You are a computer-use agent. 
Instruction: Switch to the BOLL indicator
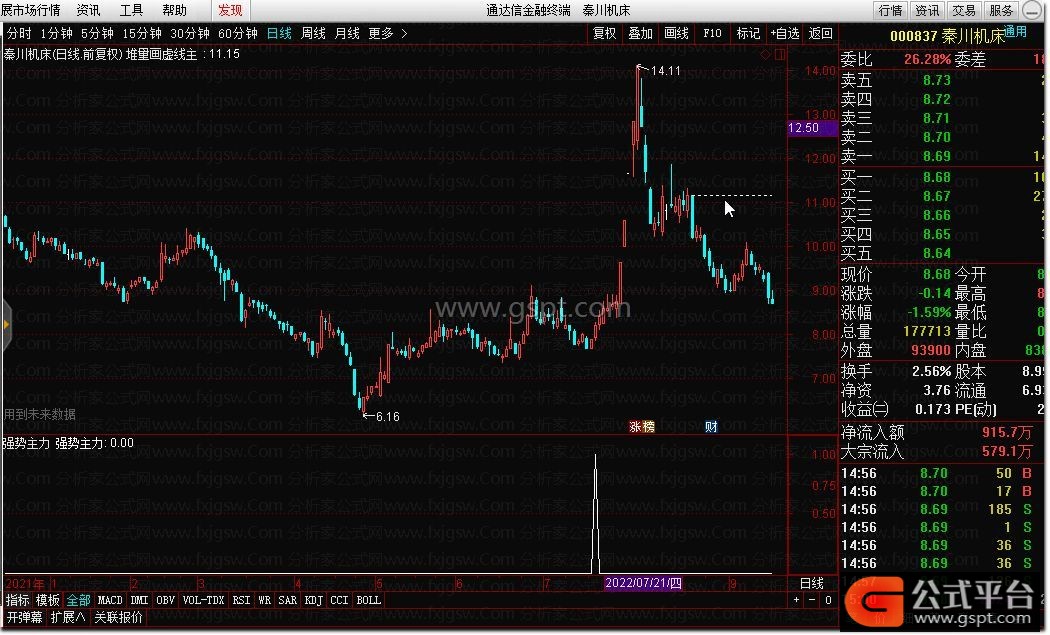pyautogui.click(x=368, y=601)
